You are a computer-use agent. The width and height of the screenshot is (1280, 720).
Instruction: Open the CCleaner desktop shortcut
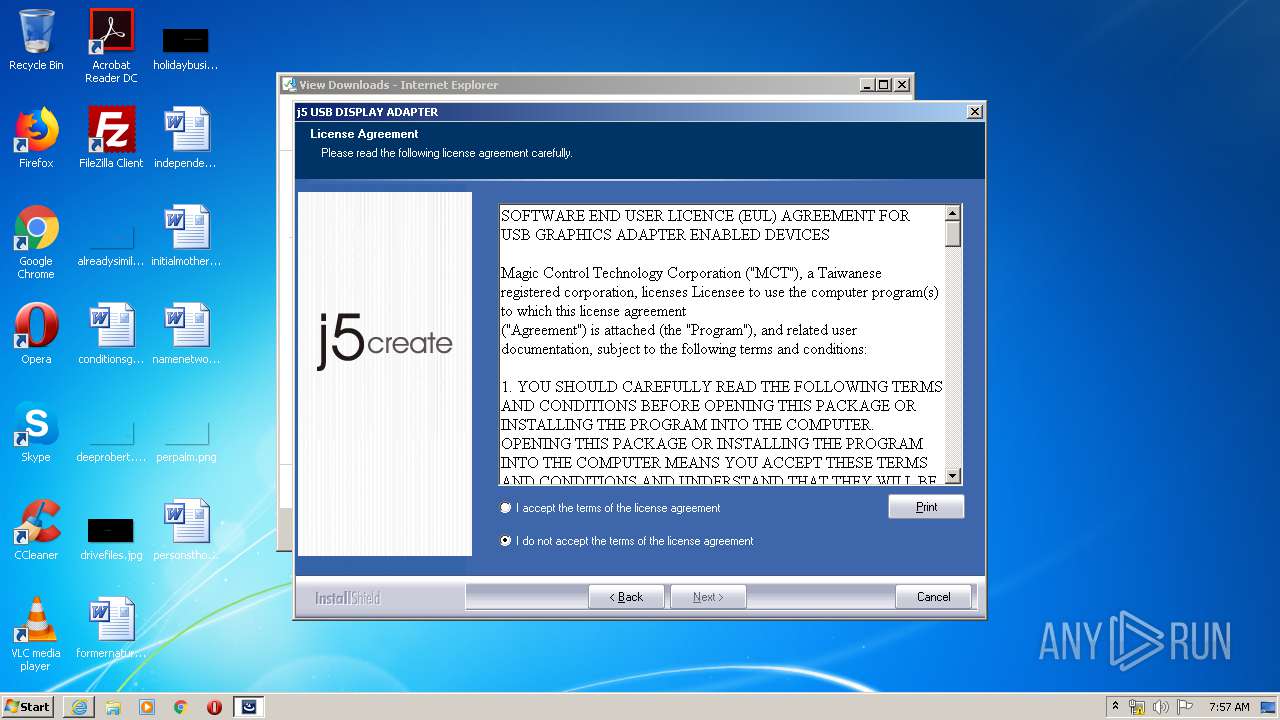[x=36, y=529]
